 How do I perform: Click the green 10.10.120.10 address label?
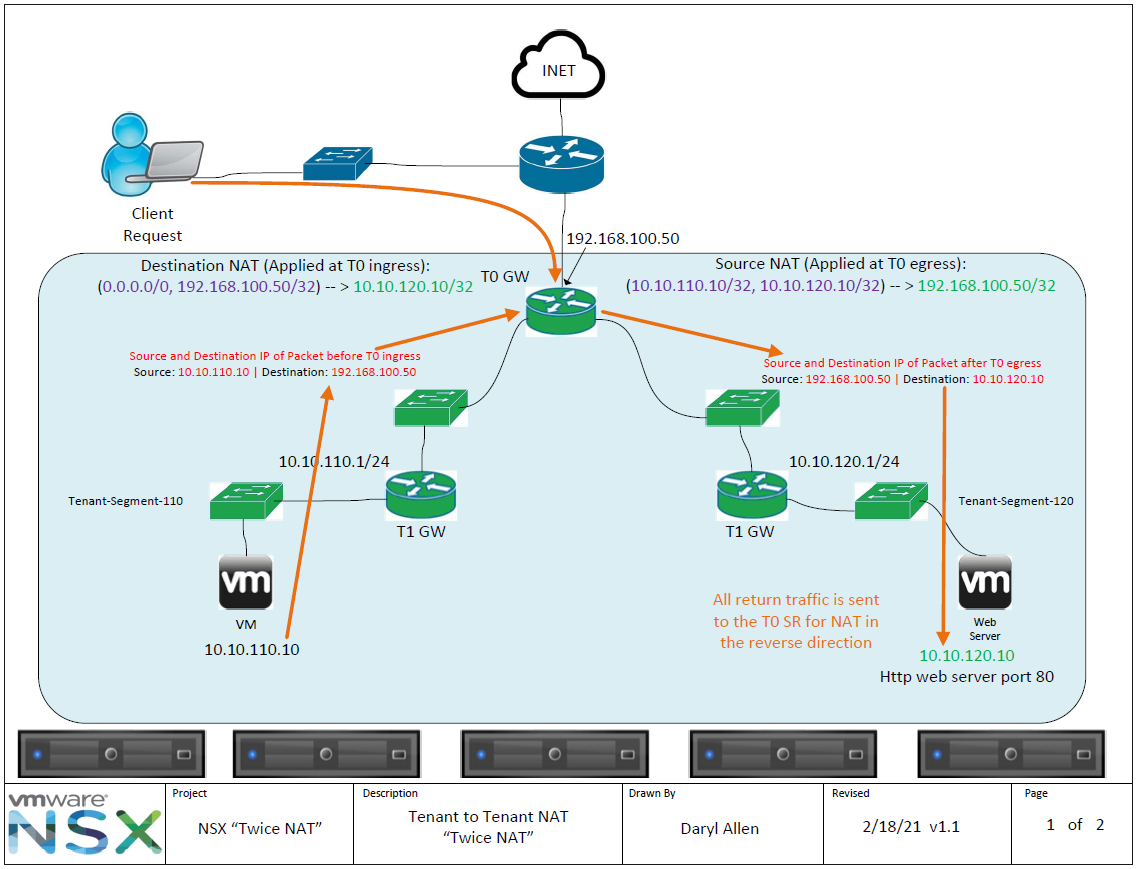coord(966,656)
